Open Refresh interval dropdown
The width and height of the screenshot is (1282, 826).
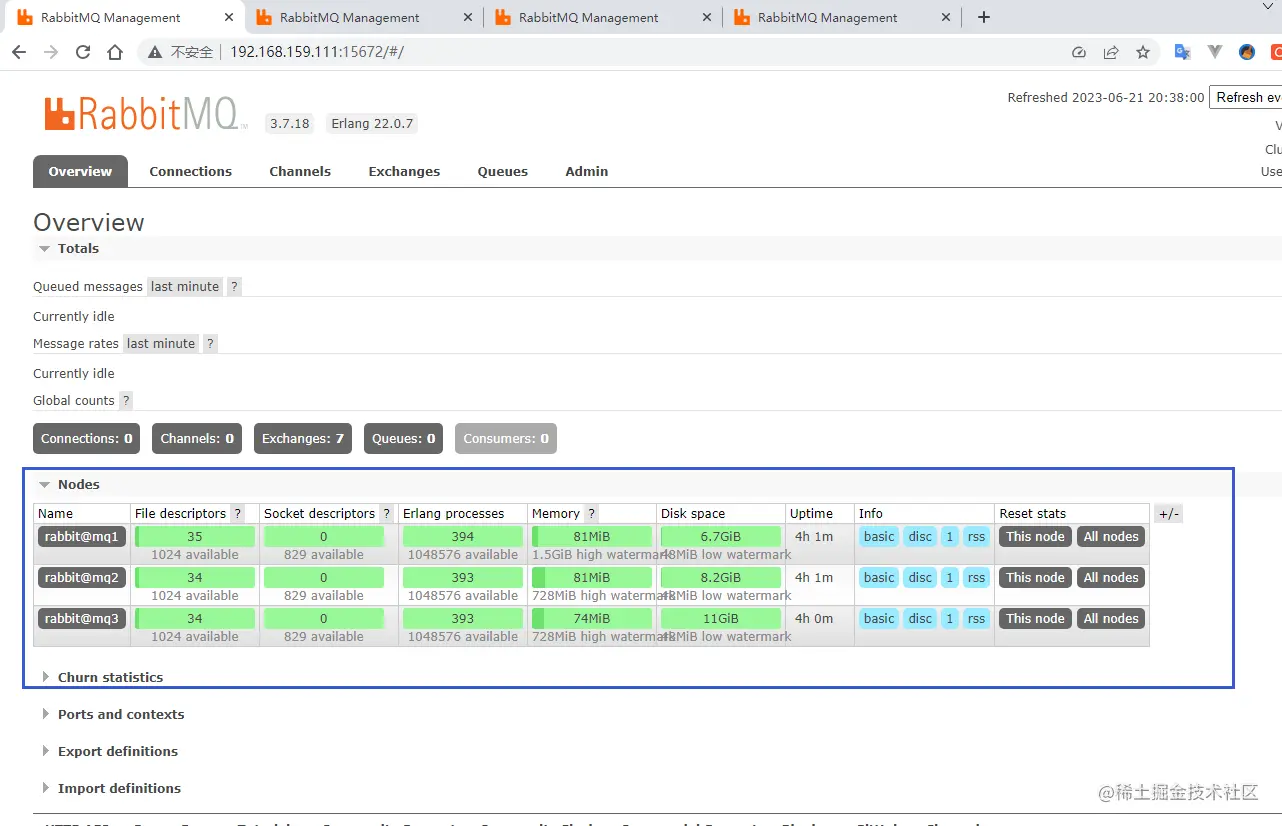(1246, 97)
